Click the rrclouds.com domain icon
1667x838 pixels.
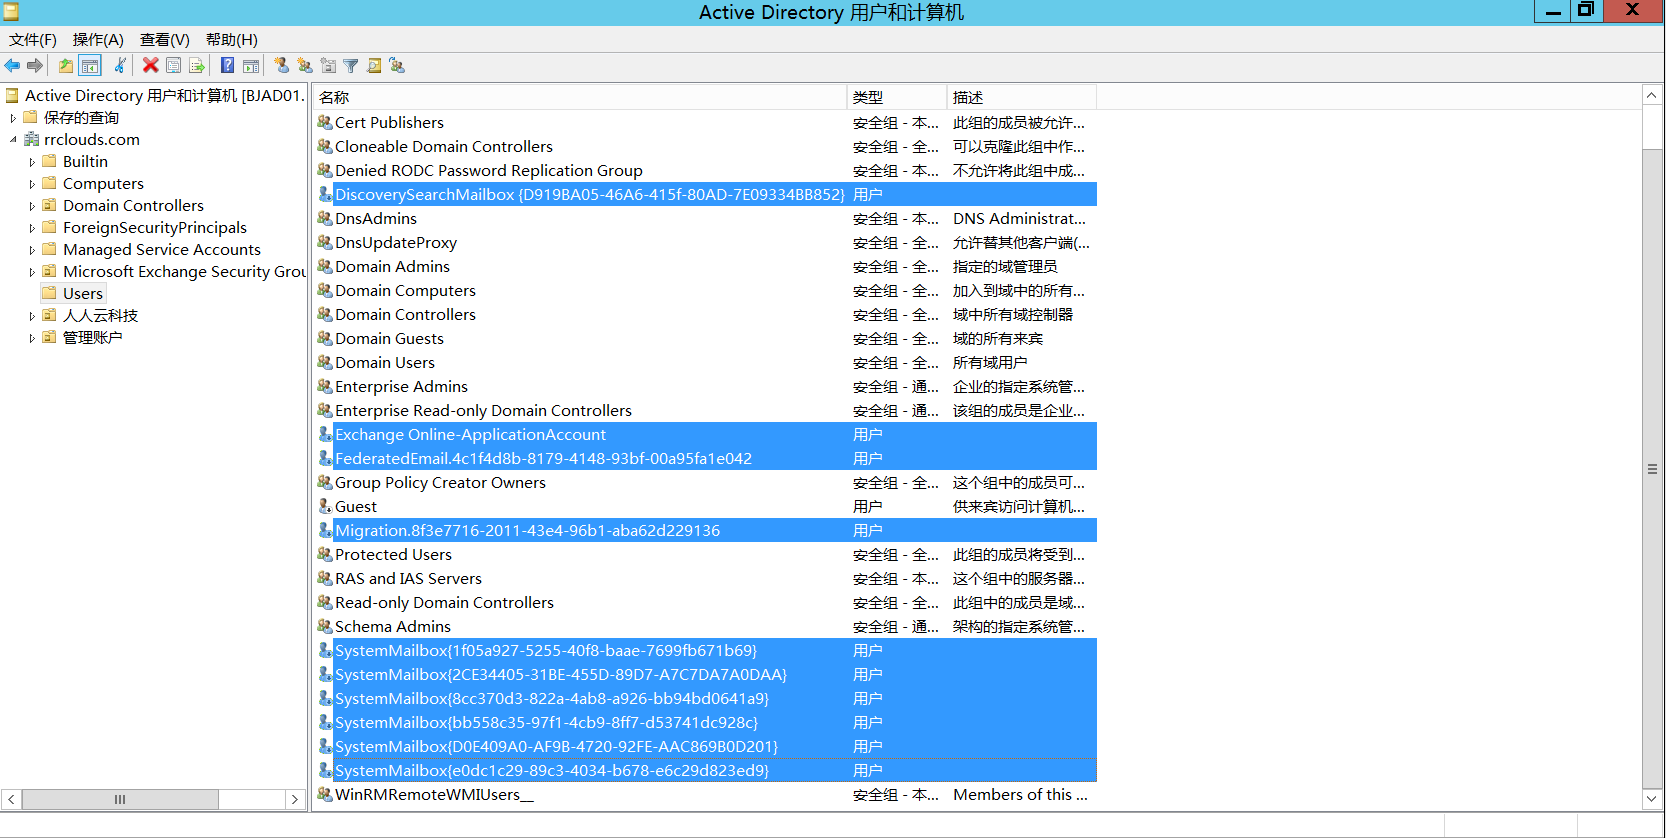[32, 139]
